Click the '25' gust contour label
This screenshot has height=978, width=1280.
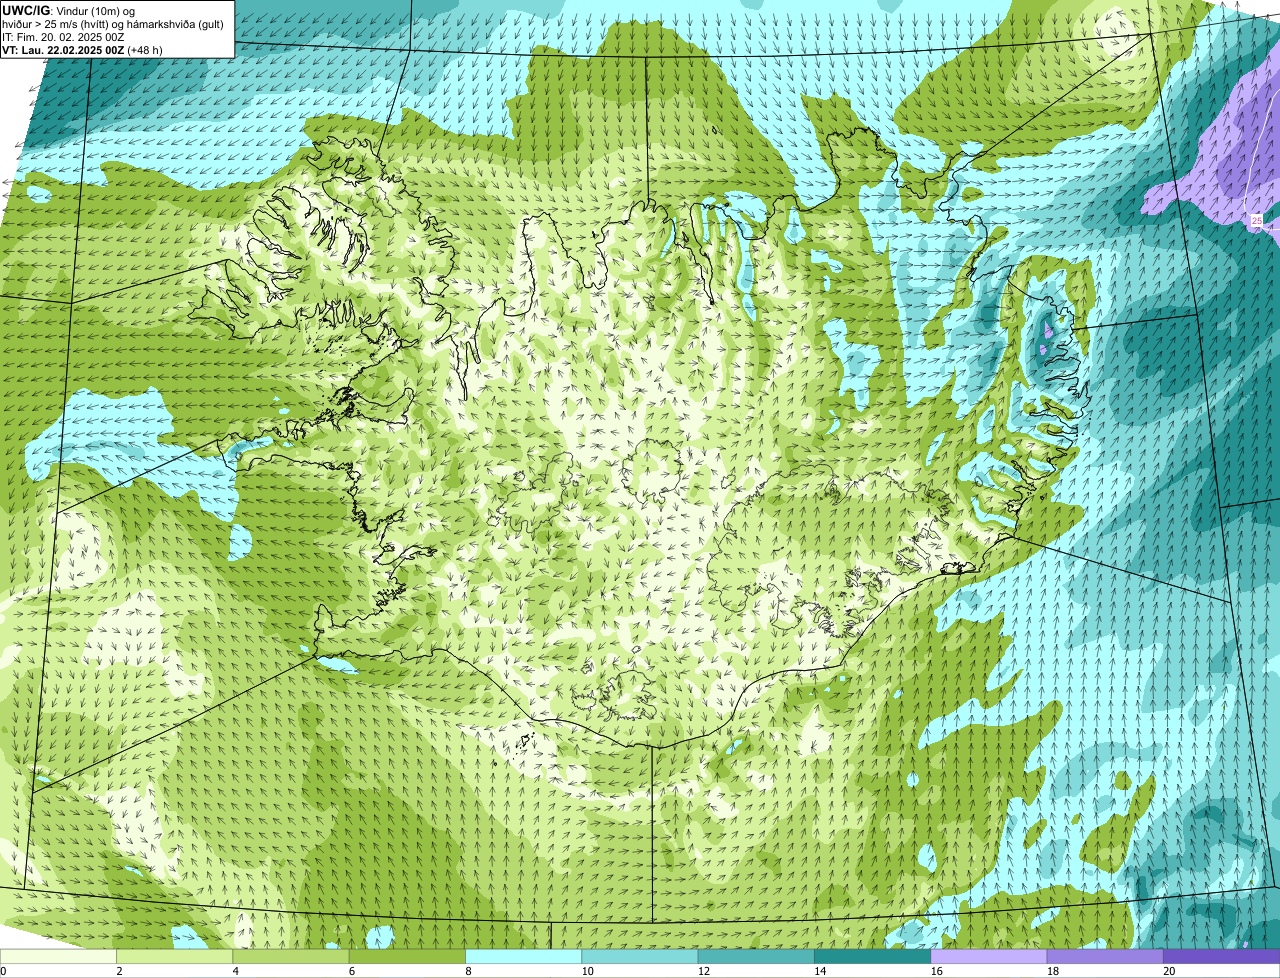(x=1257, y=220)
